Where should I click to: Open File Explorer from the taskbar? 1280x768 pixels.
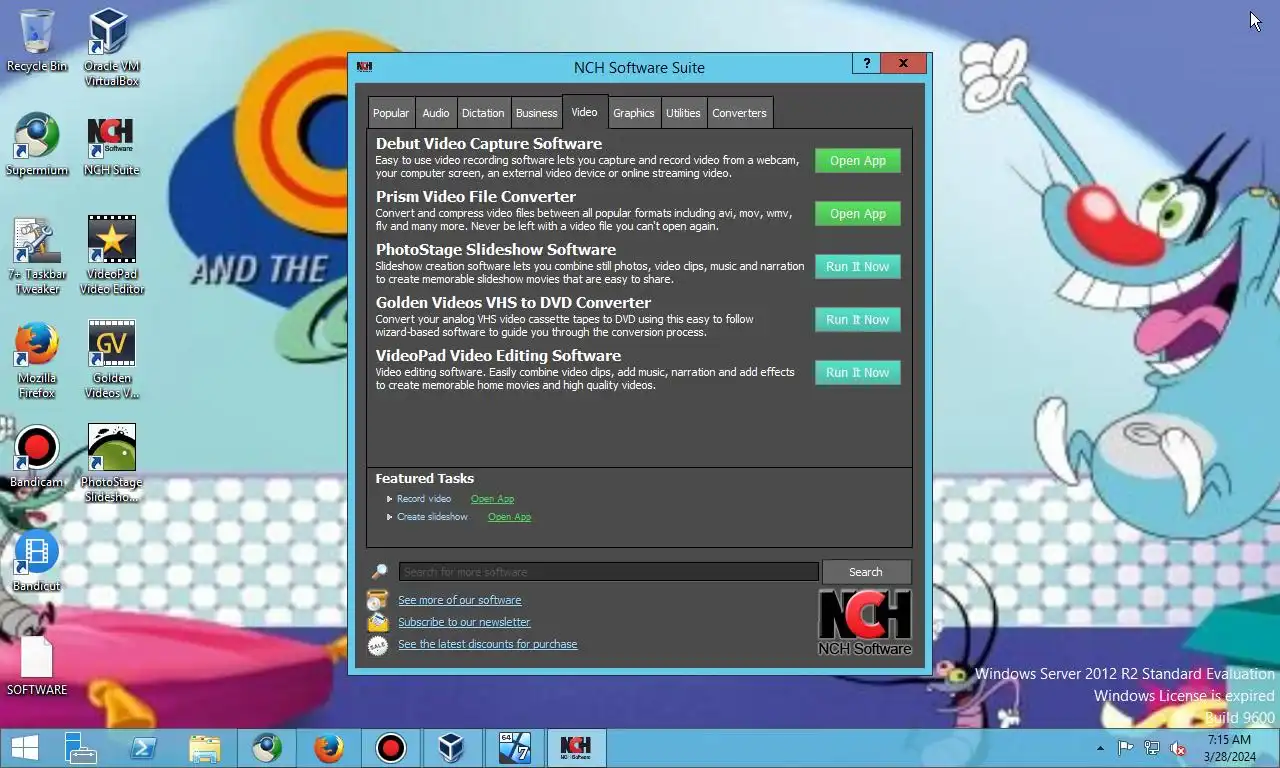click(205, 748)
